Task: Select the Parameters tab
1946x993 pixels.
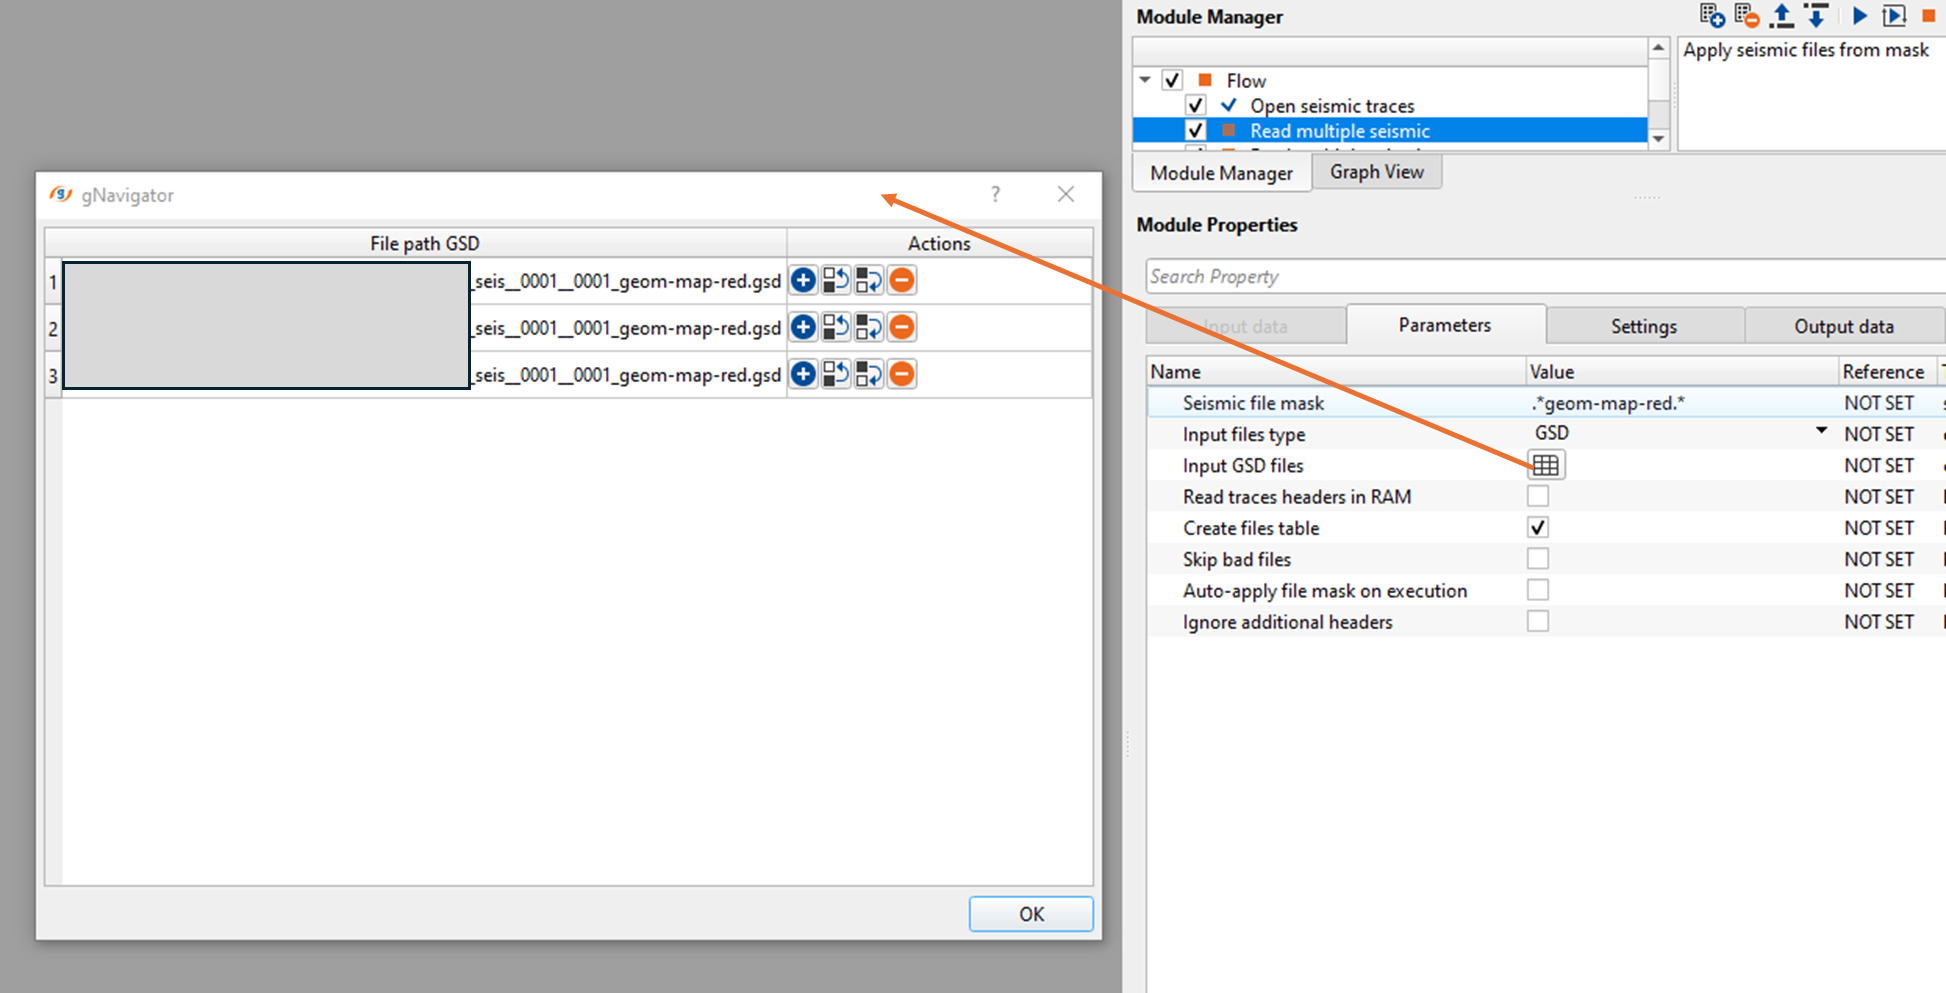Action: point(1445,325)
